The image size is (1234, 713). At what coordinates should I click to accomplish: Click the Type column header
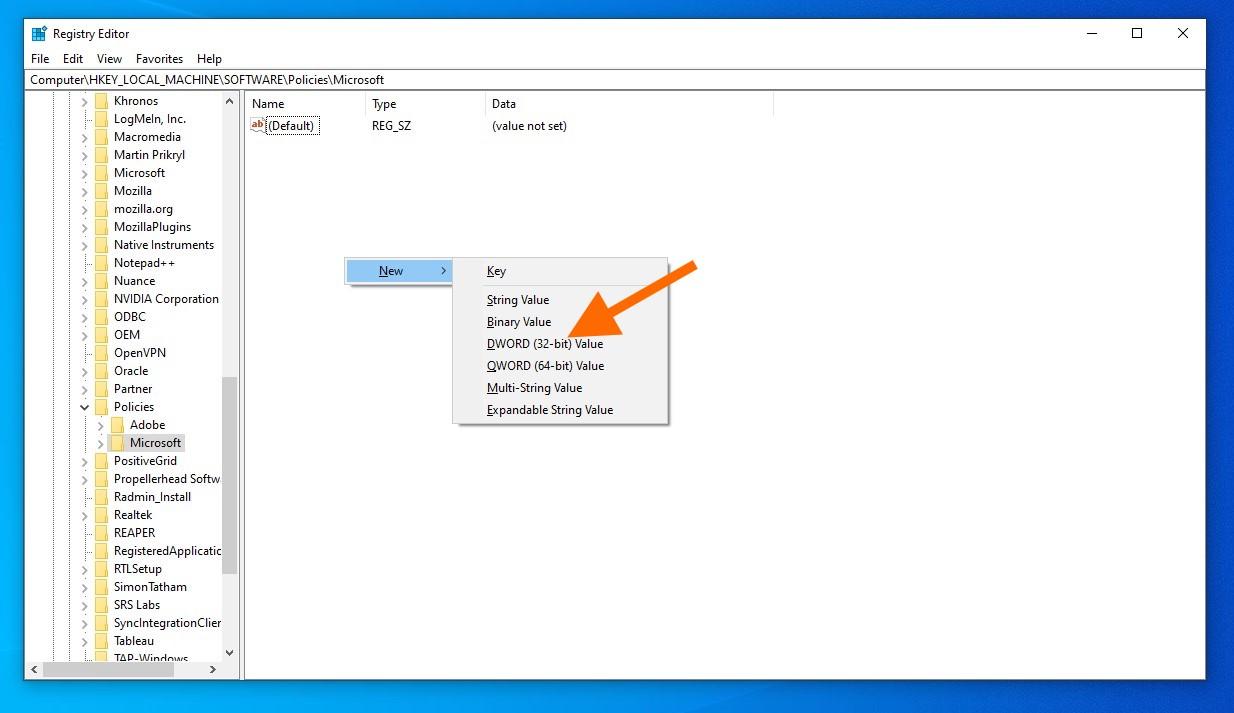[425, 104]
